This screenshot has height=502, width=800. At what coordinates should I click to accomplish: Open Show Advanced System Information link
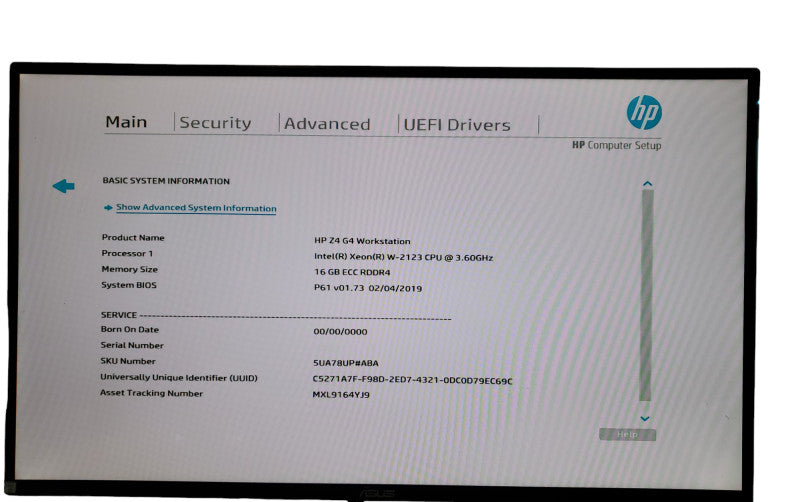coord(196,208)
